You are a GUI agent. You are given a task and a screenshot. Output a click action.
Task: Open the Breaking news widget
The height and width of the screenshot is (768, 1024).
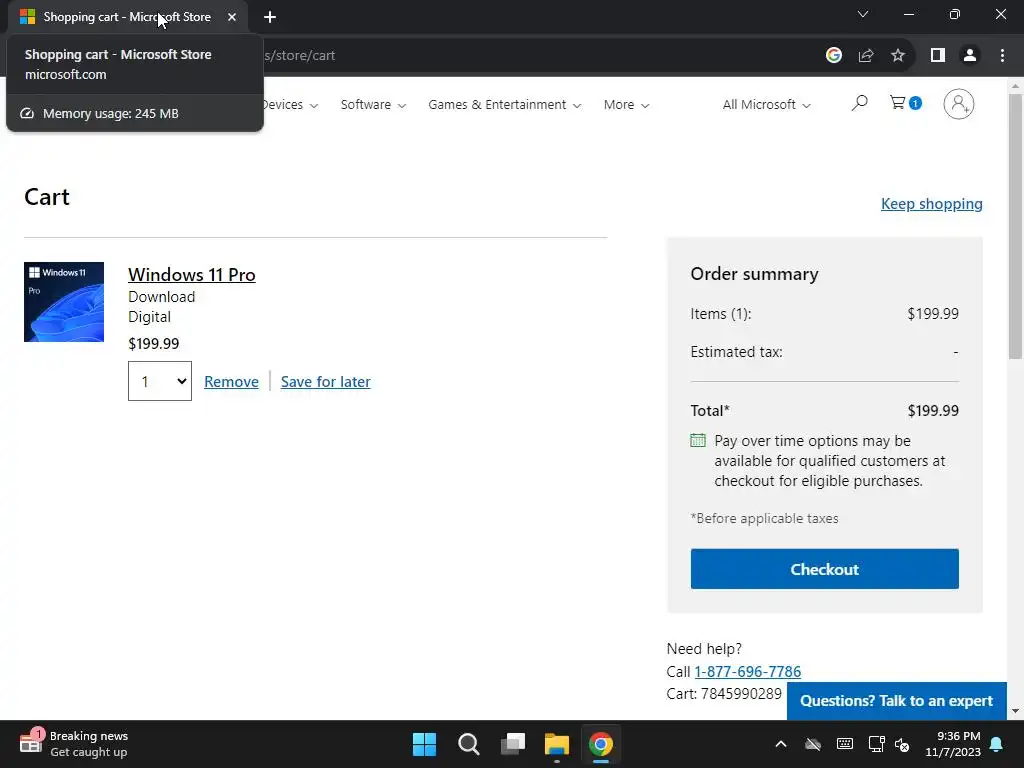(73, 744)
